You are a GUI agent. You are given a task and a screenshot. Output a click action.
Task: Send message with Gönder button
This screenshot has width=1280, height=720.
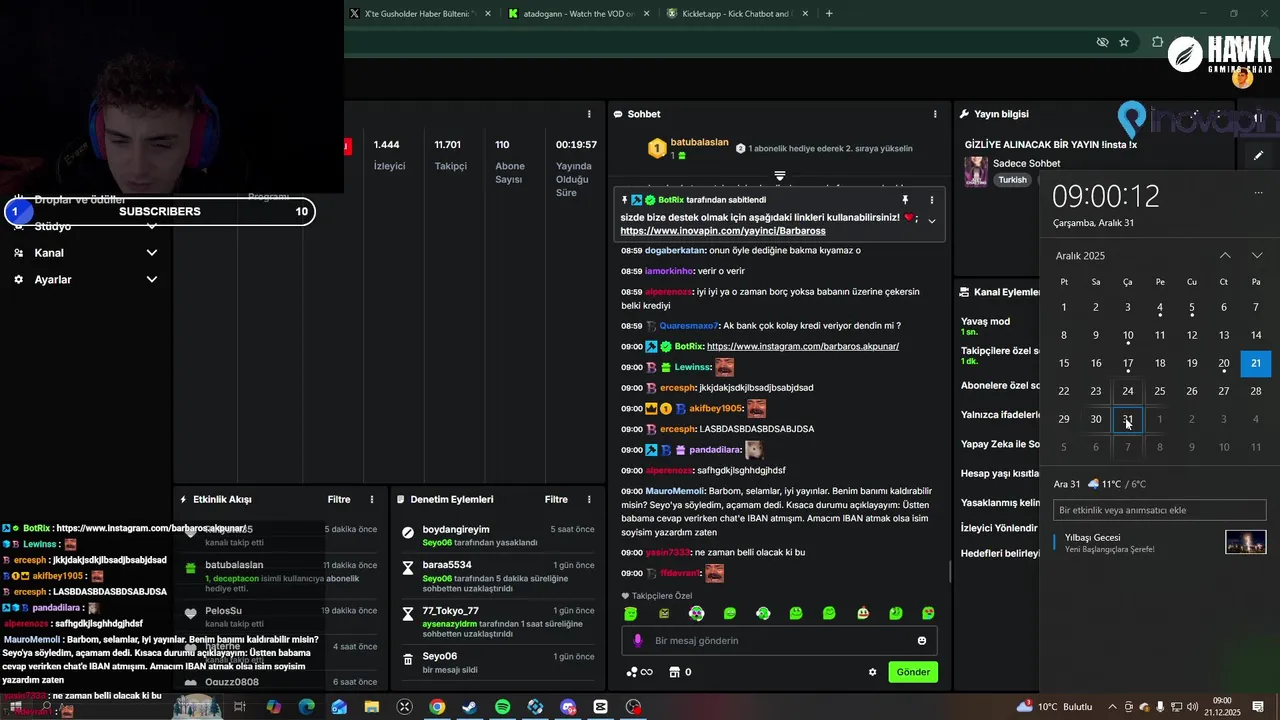coord(913,672)
